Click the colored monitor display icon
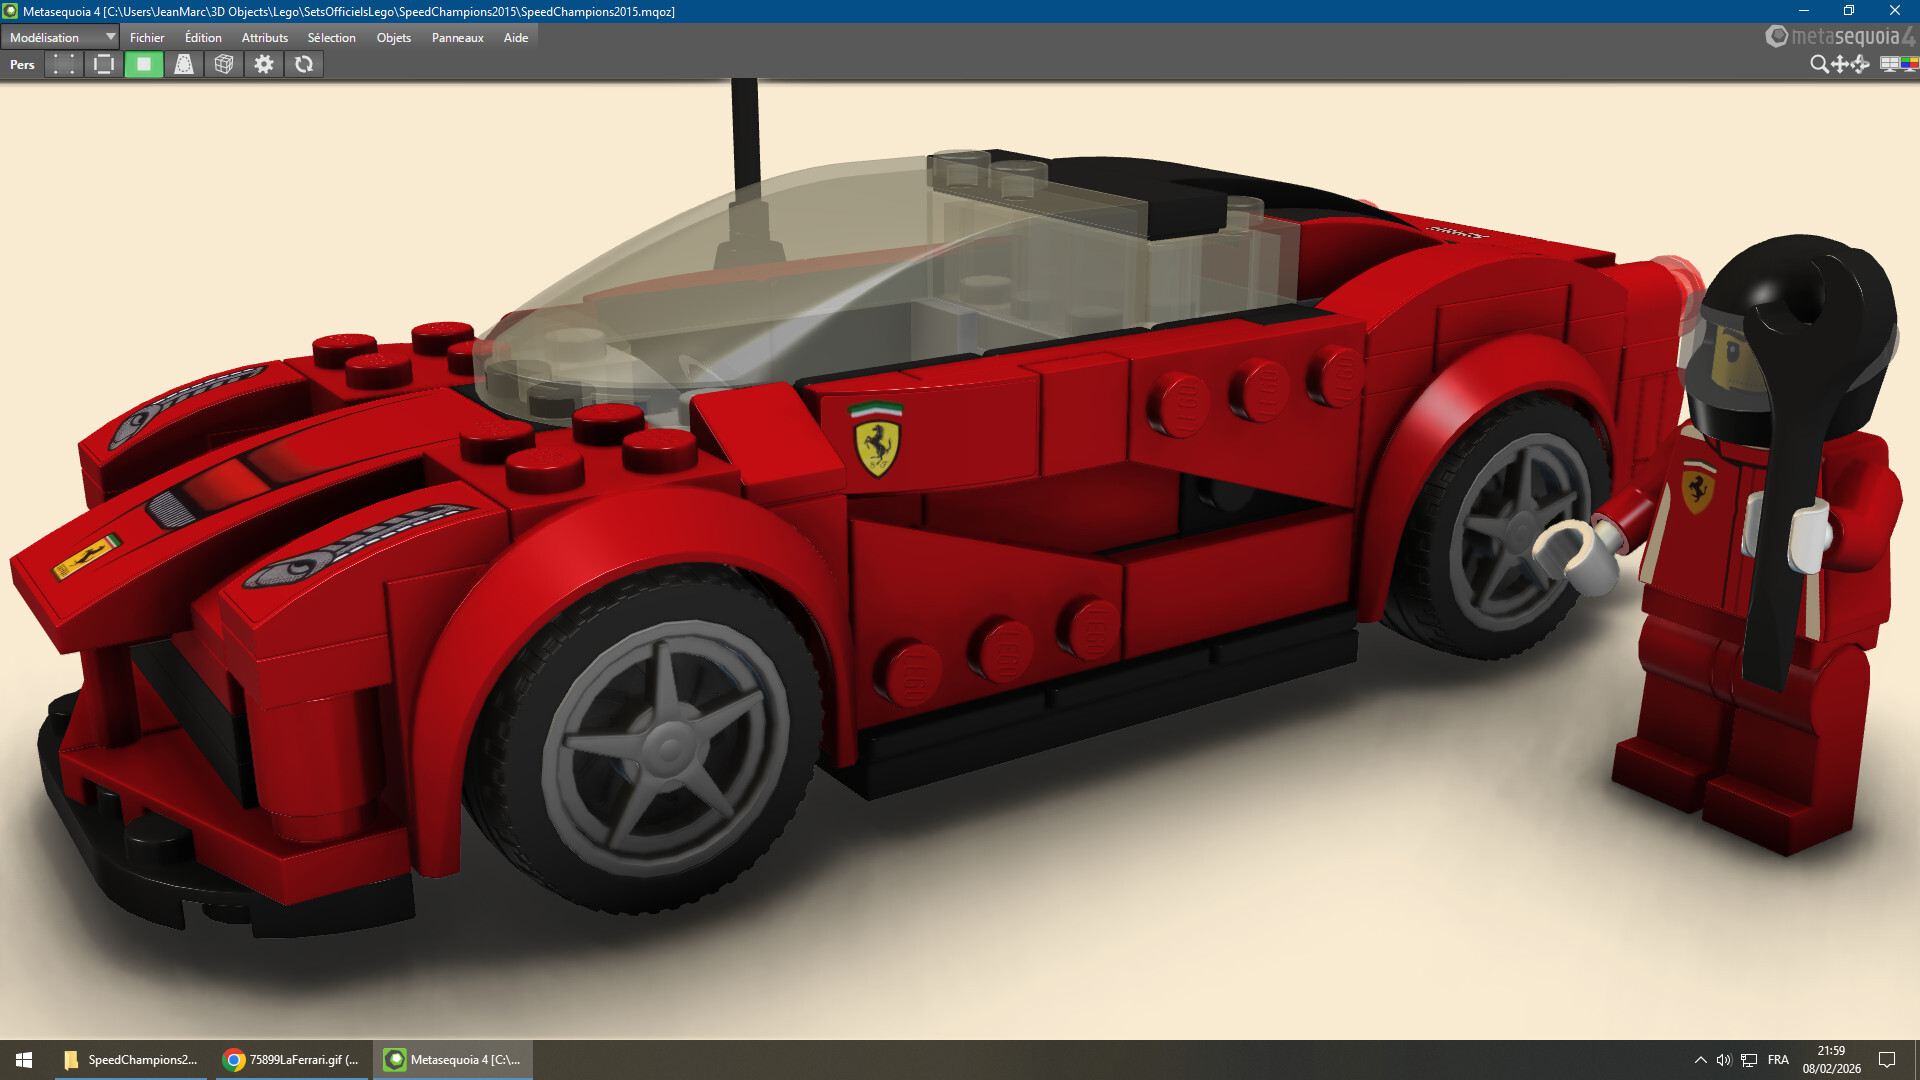 click(1909, 64)
